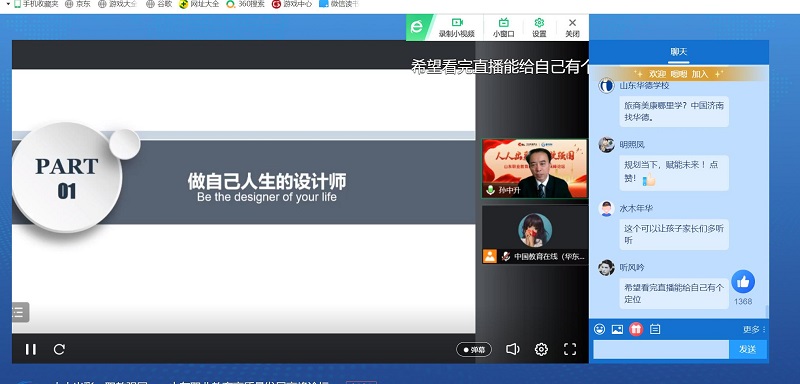Reload the stream with the refresh icon

point(59,349)
